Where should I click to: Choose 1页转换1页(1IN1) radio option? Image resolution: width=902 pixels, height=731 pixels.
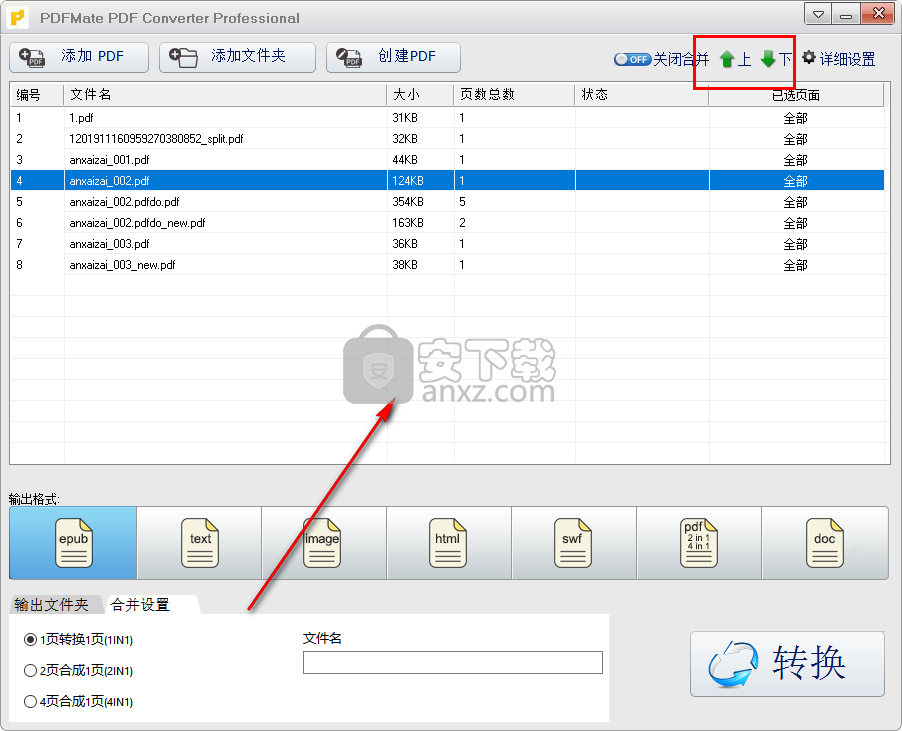[78, 640]
